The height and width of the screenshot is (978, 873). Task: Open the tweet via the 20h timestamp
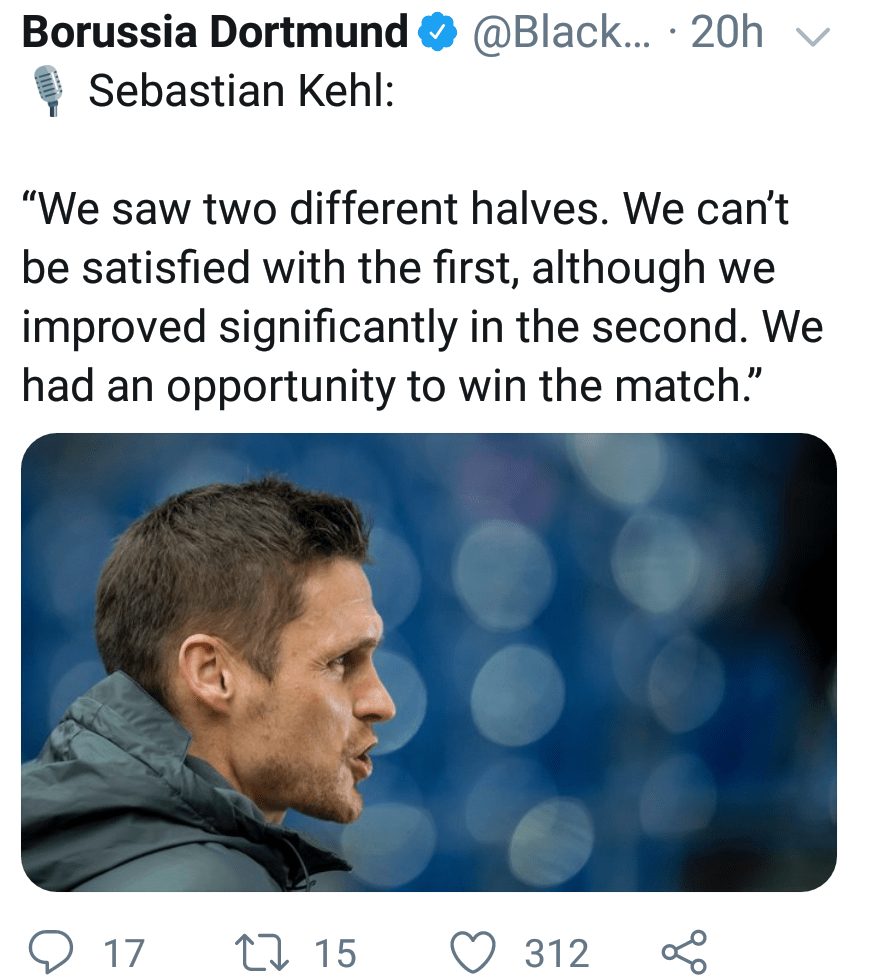[x=727, y=34]
